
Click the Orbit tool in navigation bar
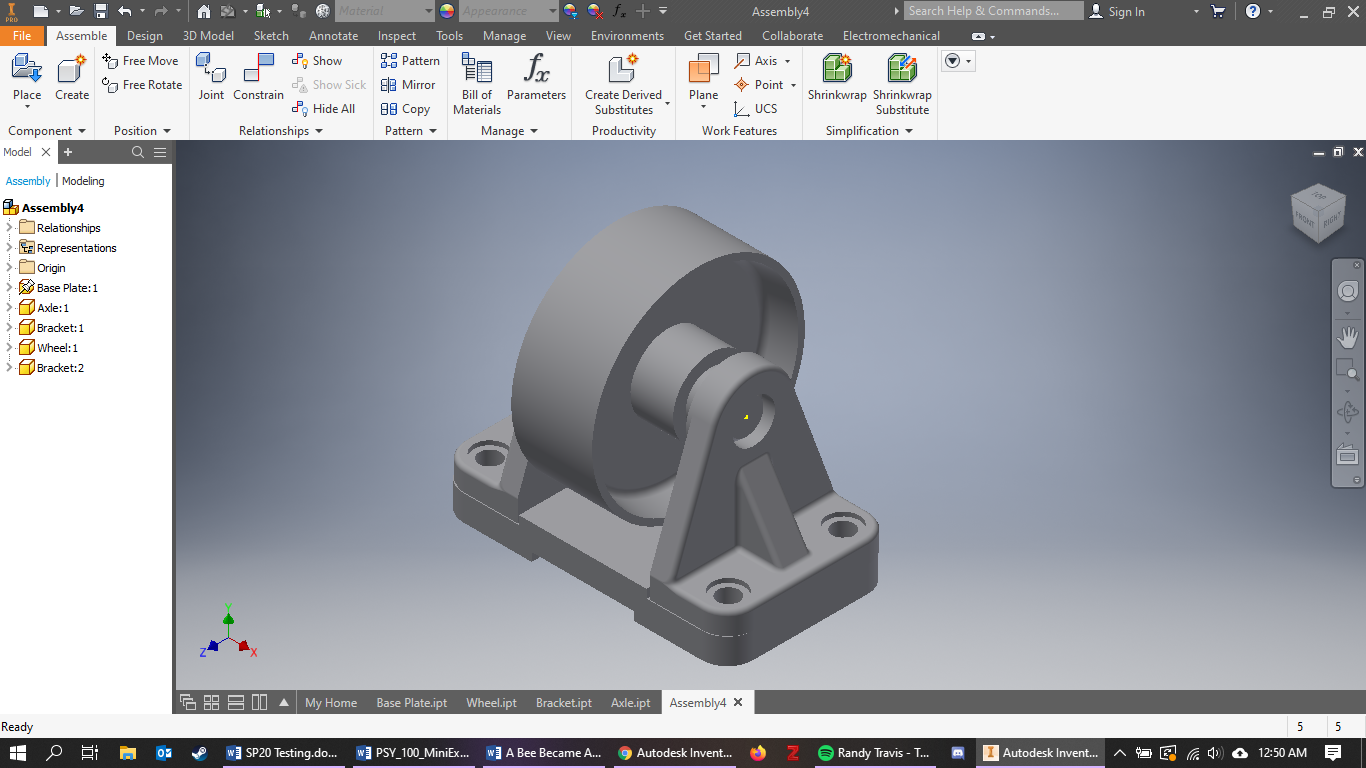click(1347, 412)
